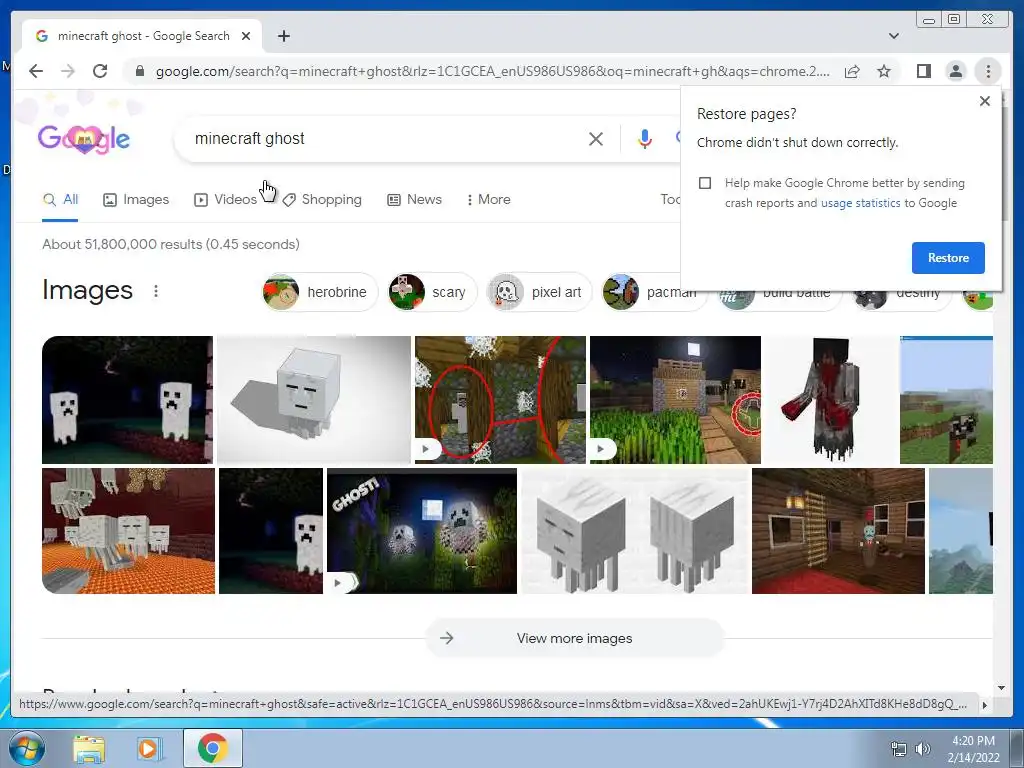Viewport: 1024px width, 768px height.
Task: Open the ghasts over lava thumbnail
Action: click(128, 531)
